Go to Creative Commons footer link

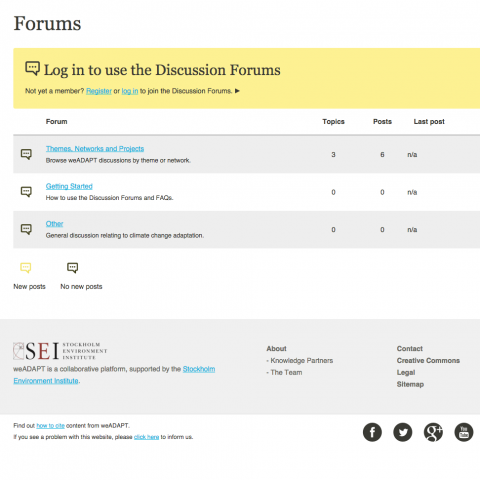(x=428, y=361)
